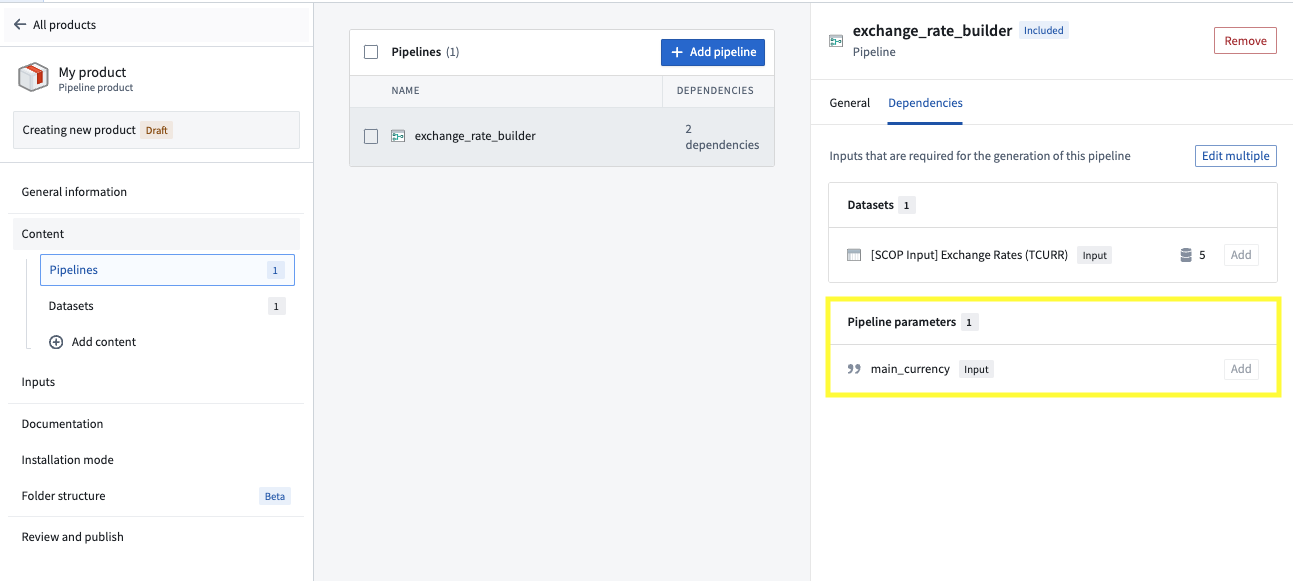Screen dimensions: 1293x581
Task: Open Review and publish section
Action: coord(73,537)
